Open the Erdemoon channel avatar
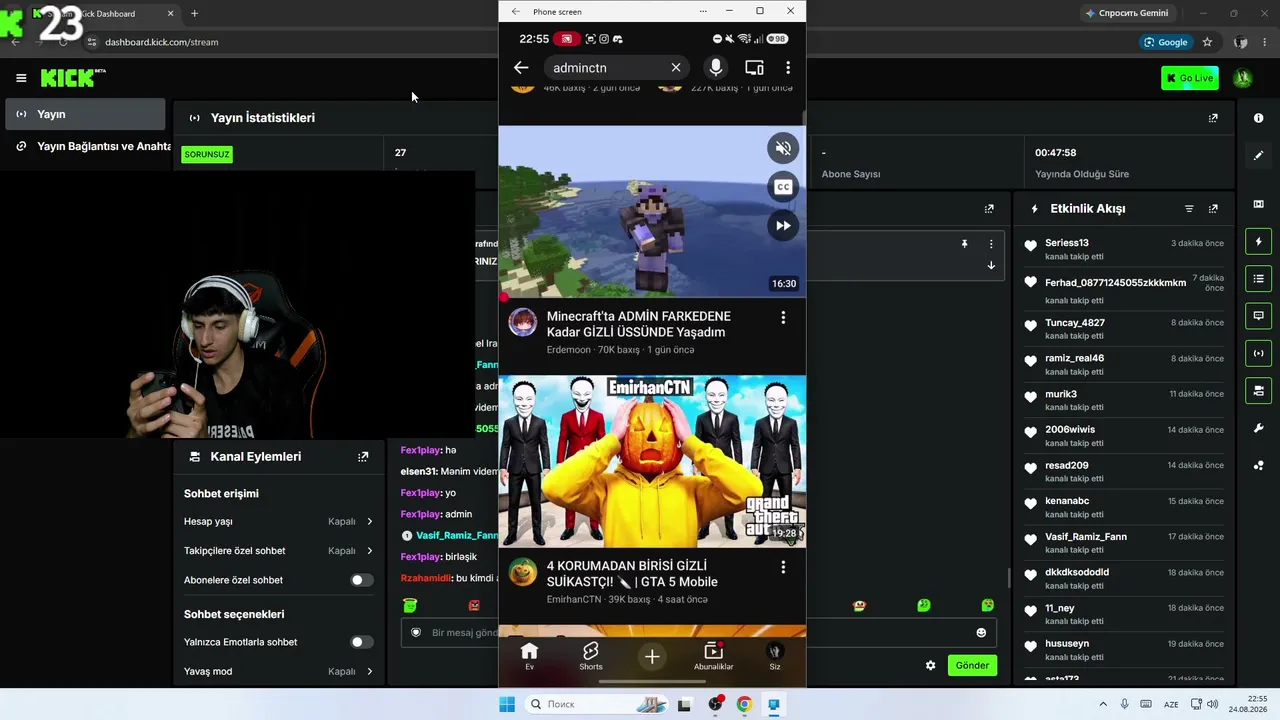This screenshot has height=720, width=1280. pos(523,323)
